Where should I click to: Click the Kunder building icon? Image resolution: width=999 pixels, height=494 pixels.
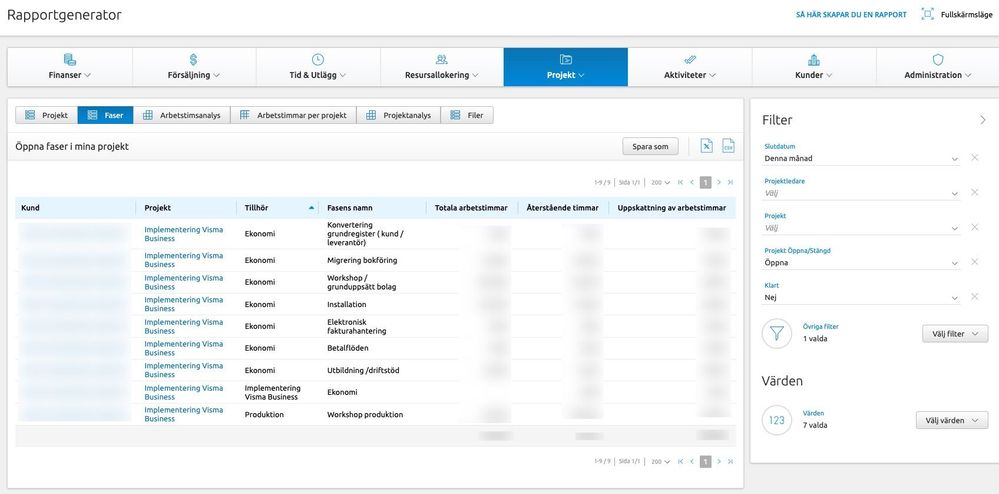[814, 60]
